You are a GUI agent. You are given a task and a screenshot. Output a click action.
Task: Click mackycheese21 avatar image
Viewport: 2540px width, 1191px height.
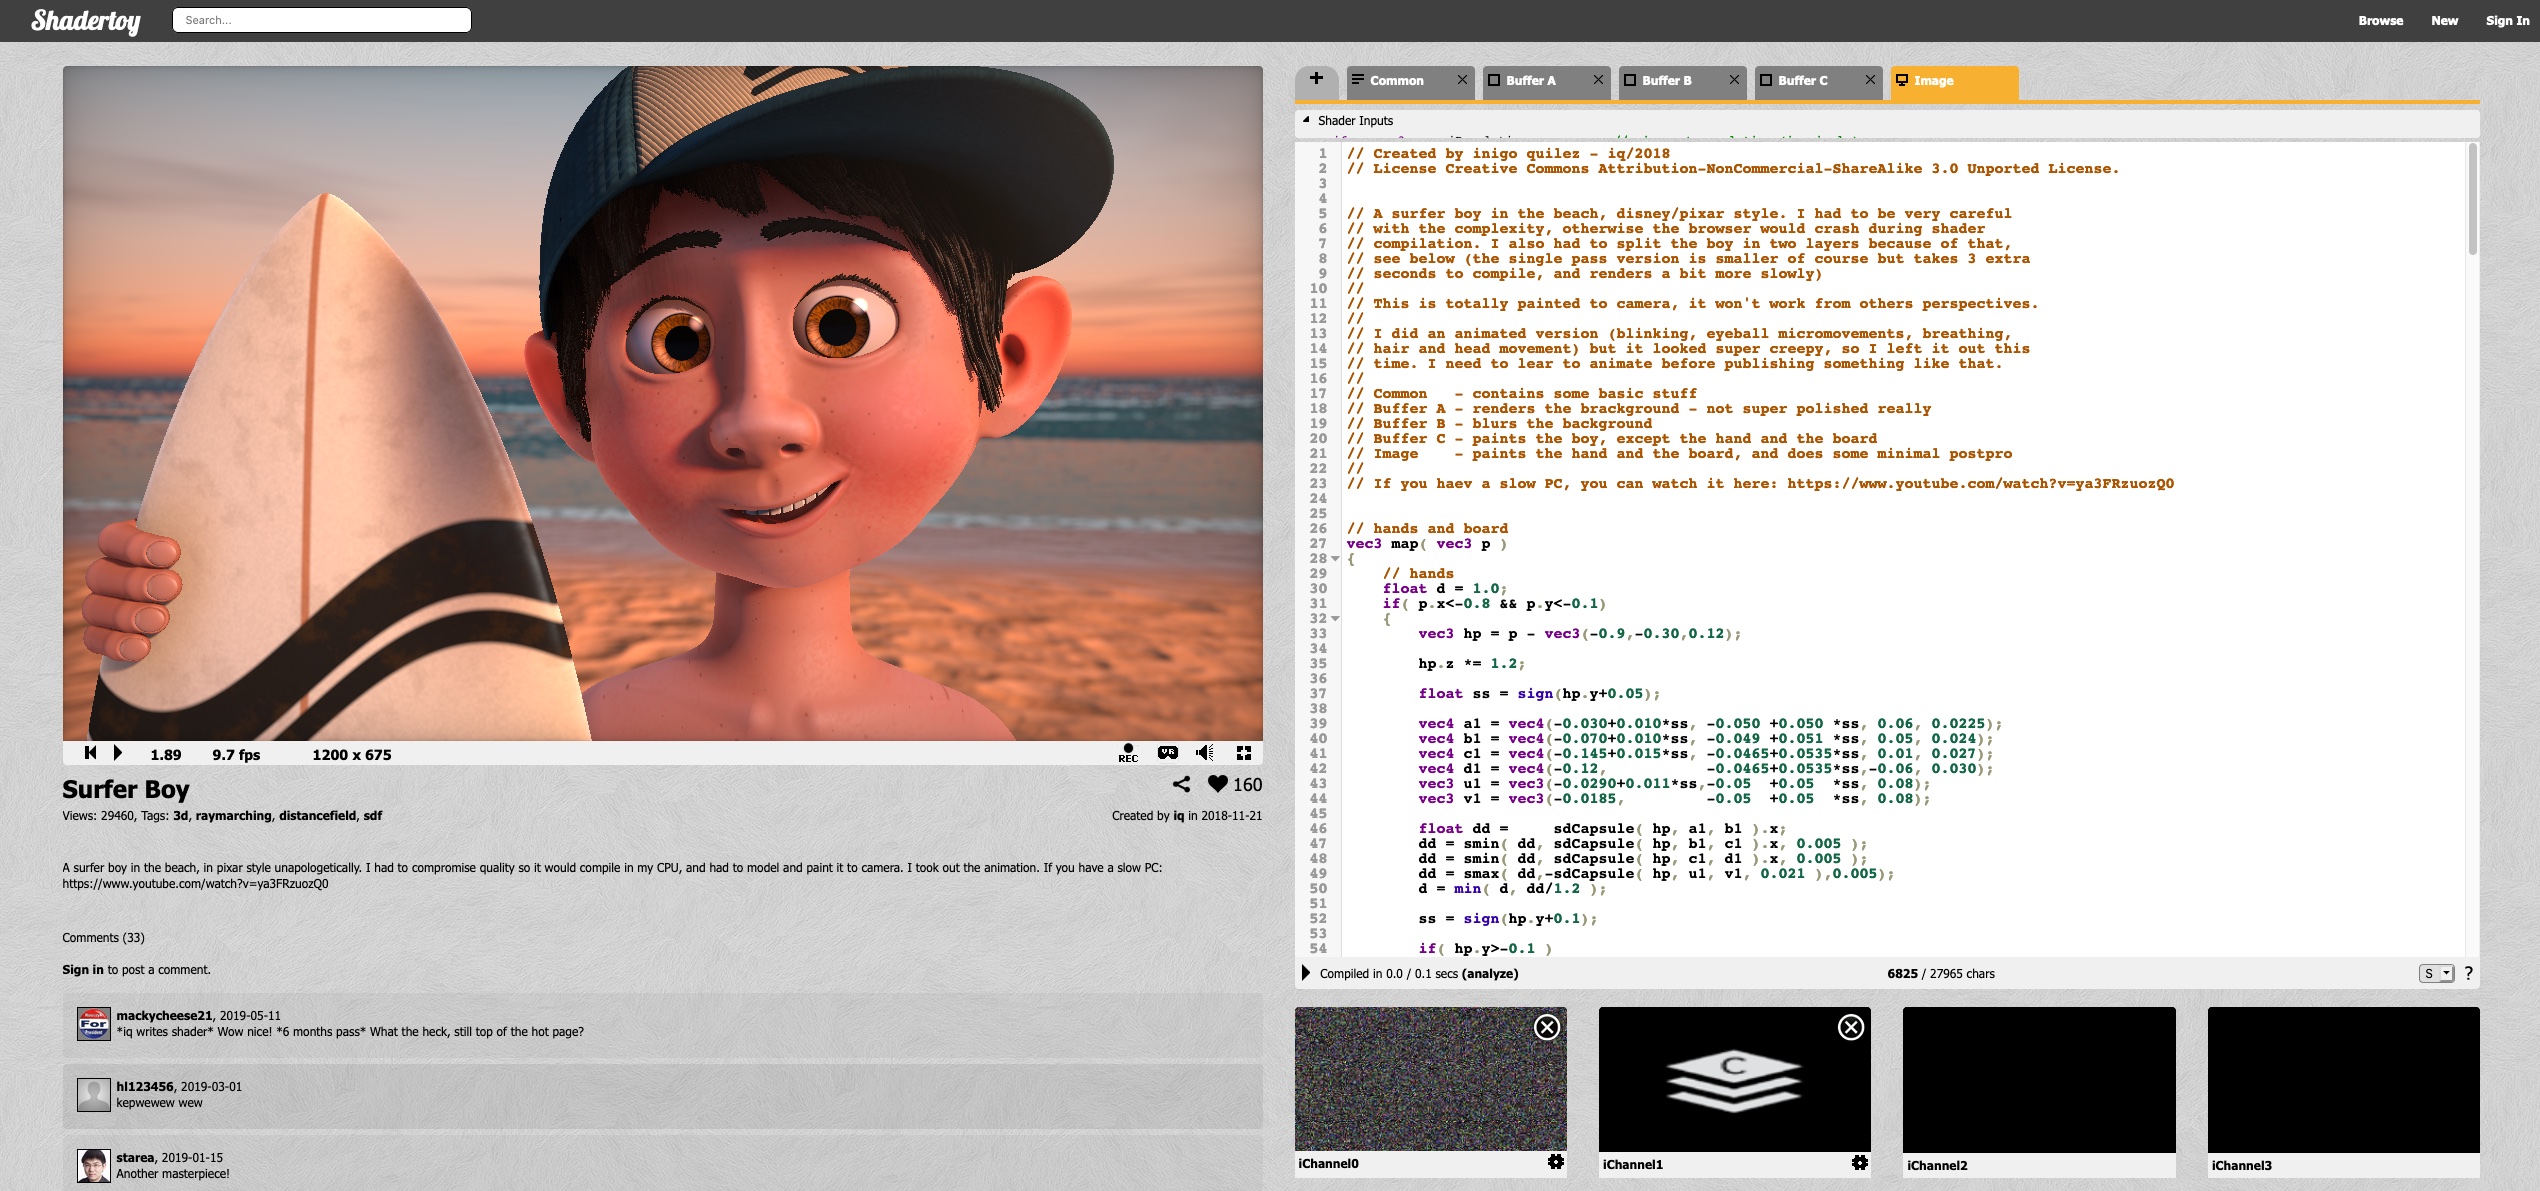point(94,1024)
